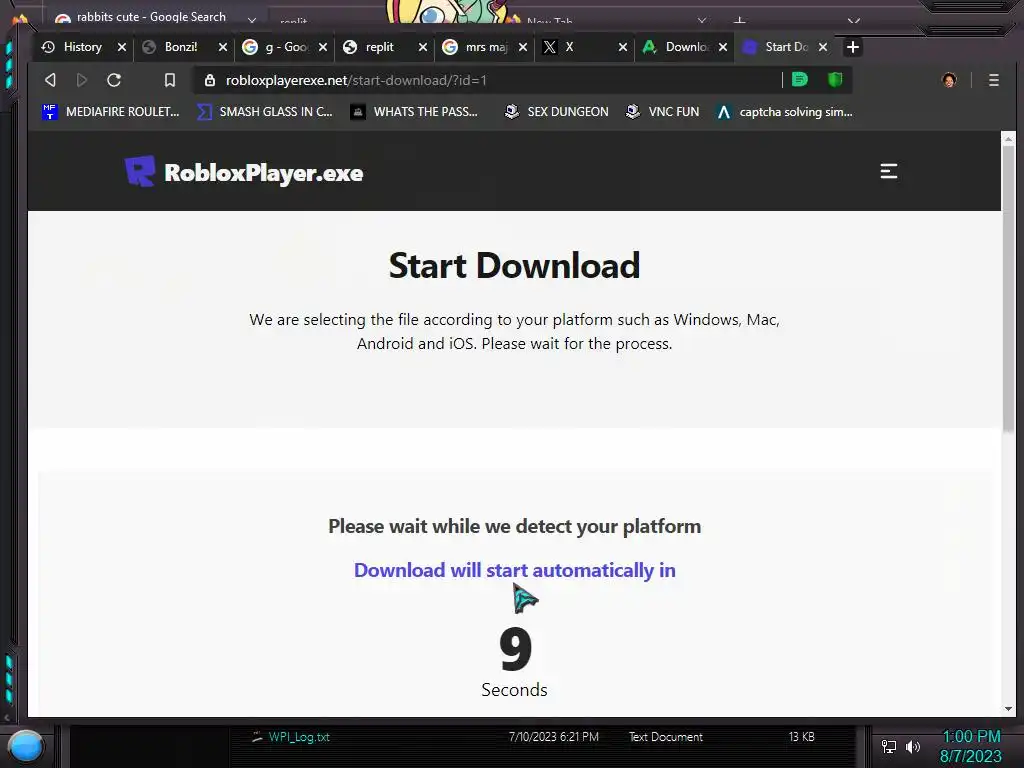Click the scrollbar up arrow

coord(1008,138)
